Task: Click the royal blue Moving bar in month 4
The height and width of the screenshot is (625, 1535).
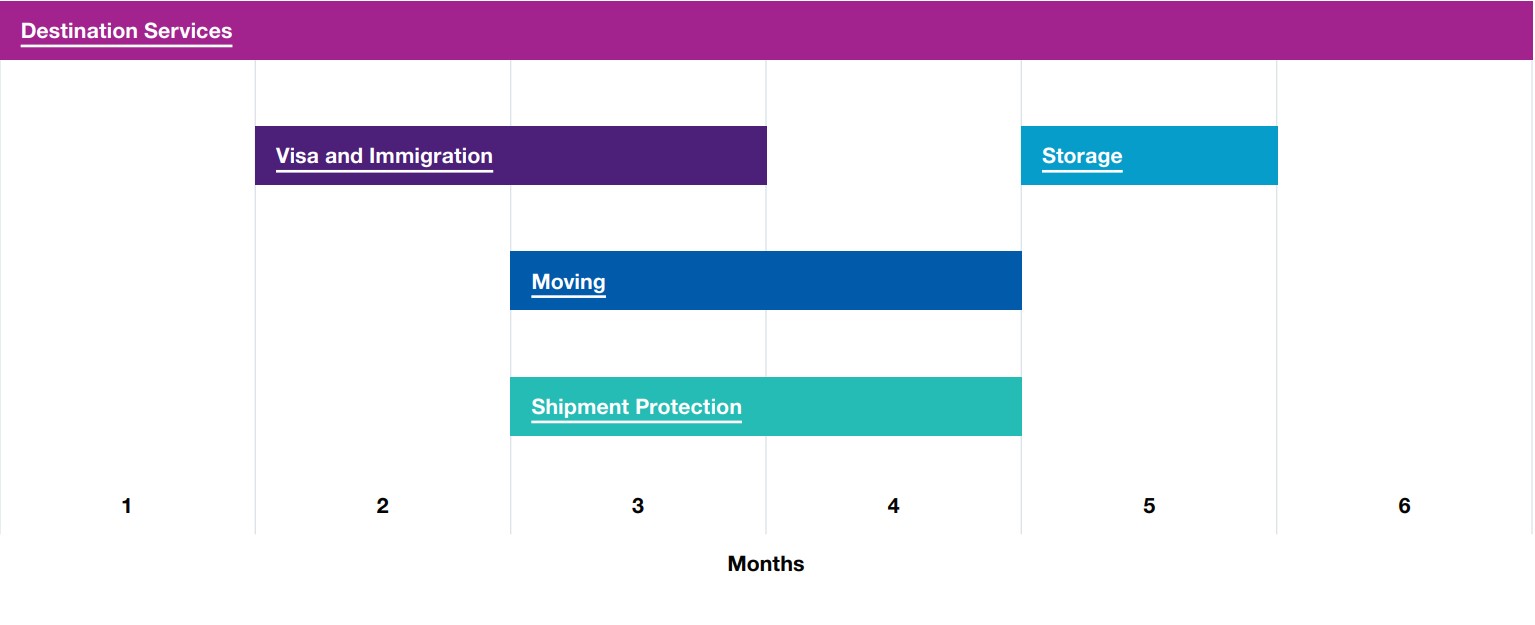Action: [893, 281]
